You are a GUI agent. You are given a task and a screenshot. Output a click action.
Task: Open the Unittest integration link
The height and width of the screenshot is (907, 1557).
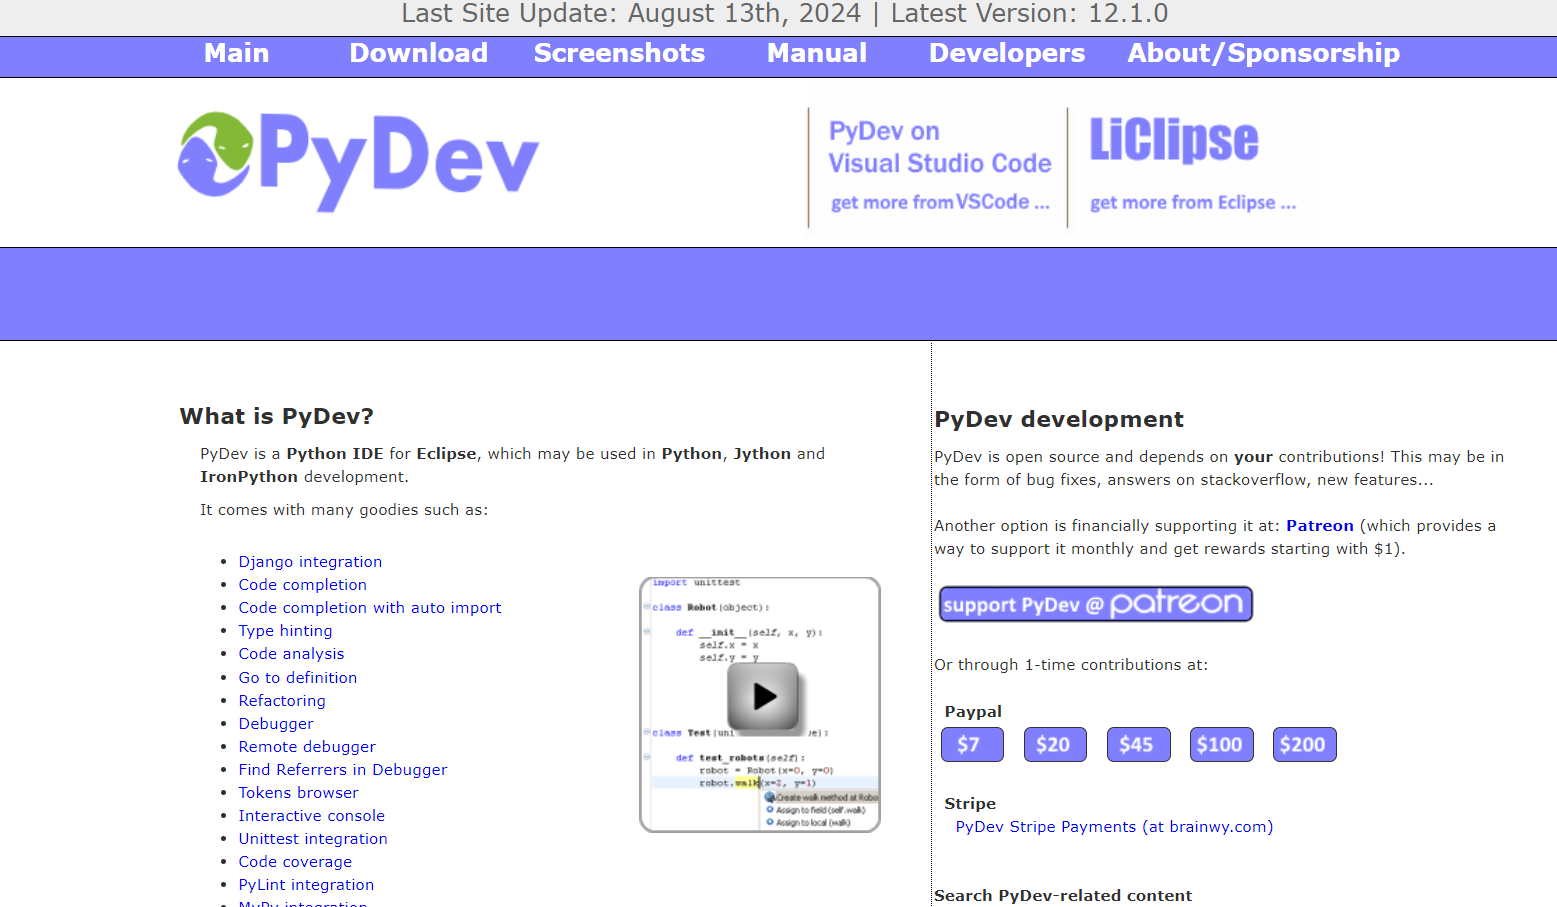click(x=313, y=839)
